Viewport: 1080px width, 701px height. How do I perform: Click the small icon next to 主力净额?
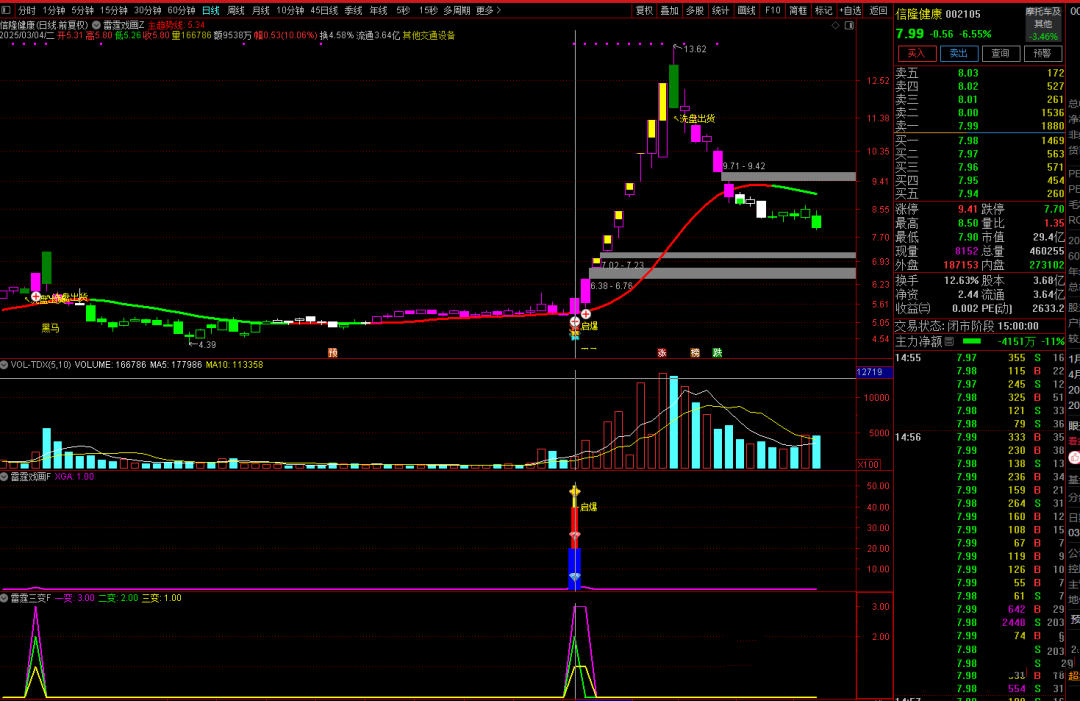949,341
